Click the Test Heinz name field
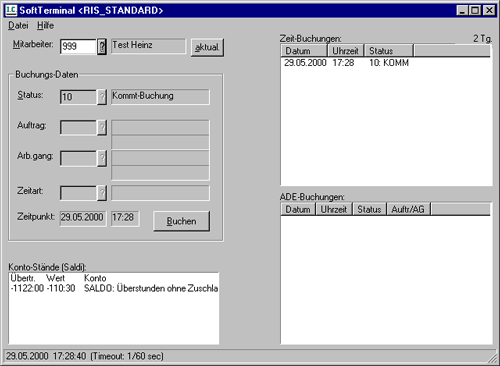Screen dimensions: 500x366 click(x=148, y=46)
